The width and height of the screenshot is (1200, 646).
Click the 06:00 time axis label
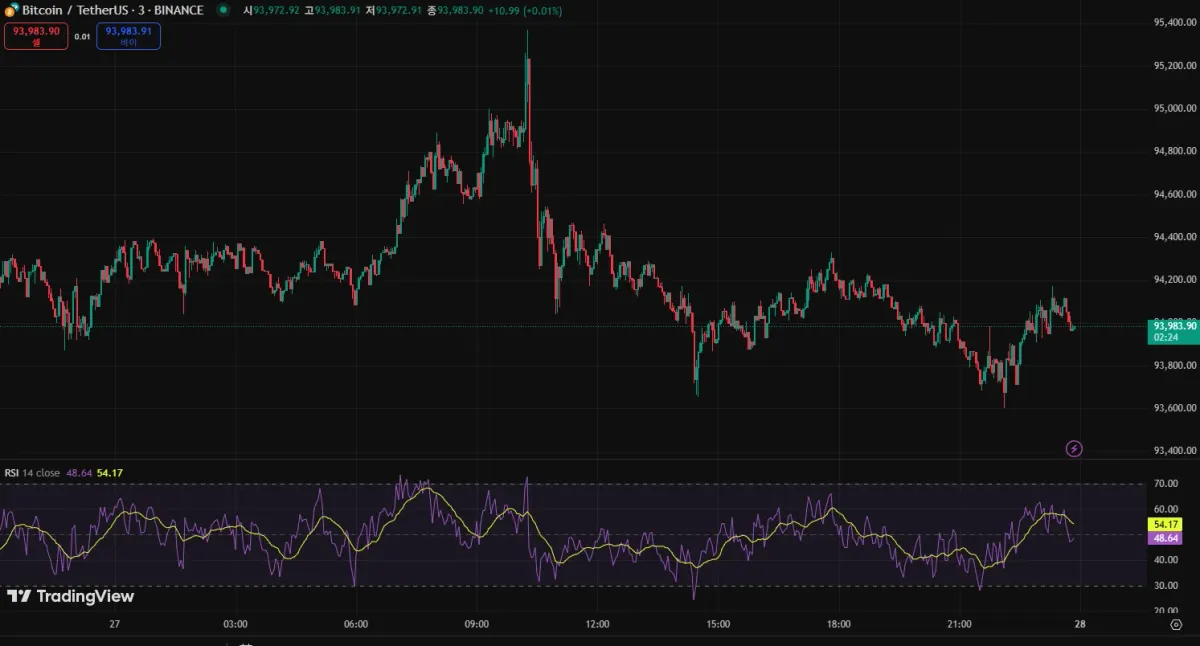click(x=356, y=624)
